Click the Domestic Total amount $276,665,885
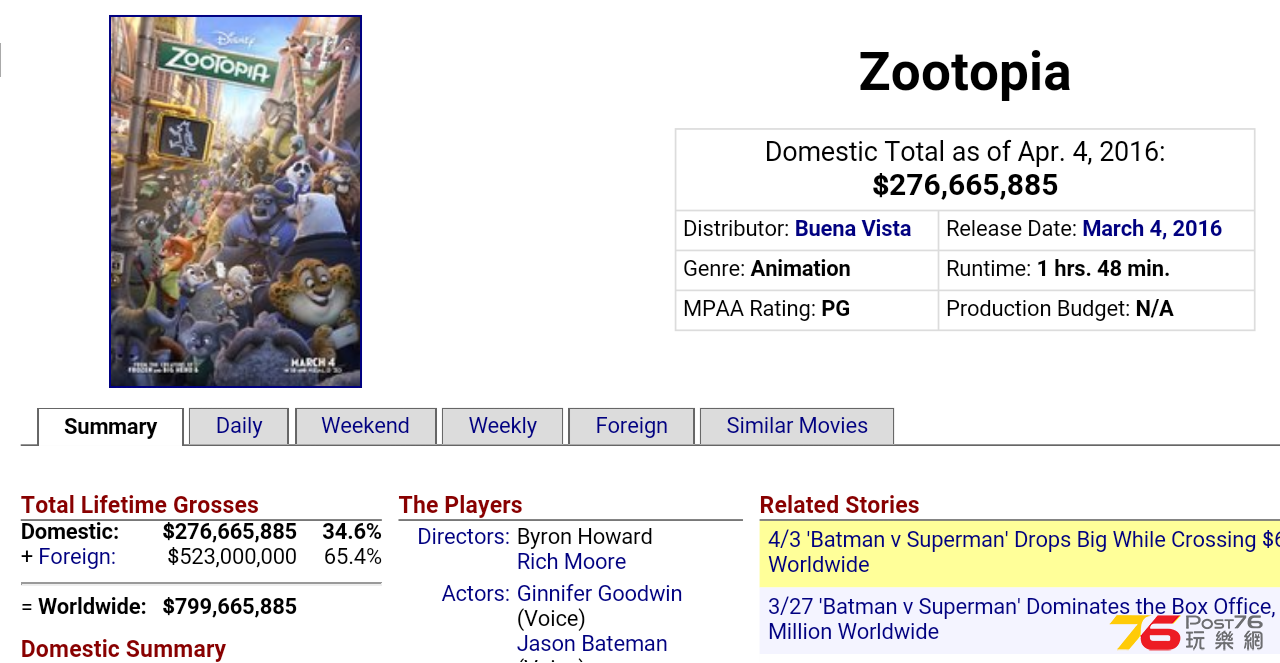This screenshot has height=663, width=1280. [965, 186]
